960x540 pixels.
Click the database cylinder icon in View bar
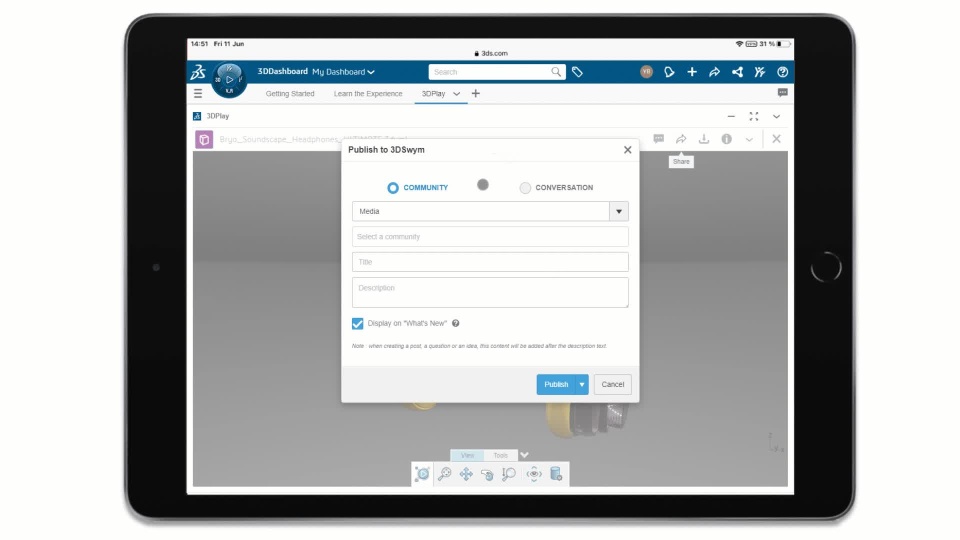click(556, 474)
